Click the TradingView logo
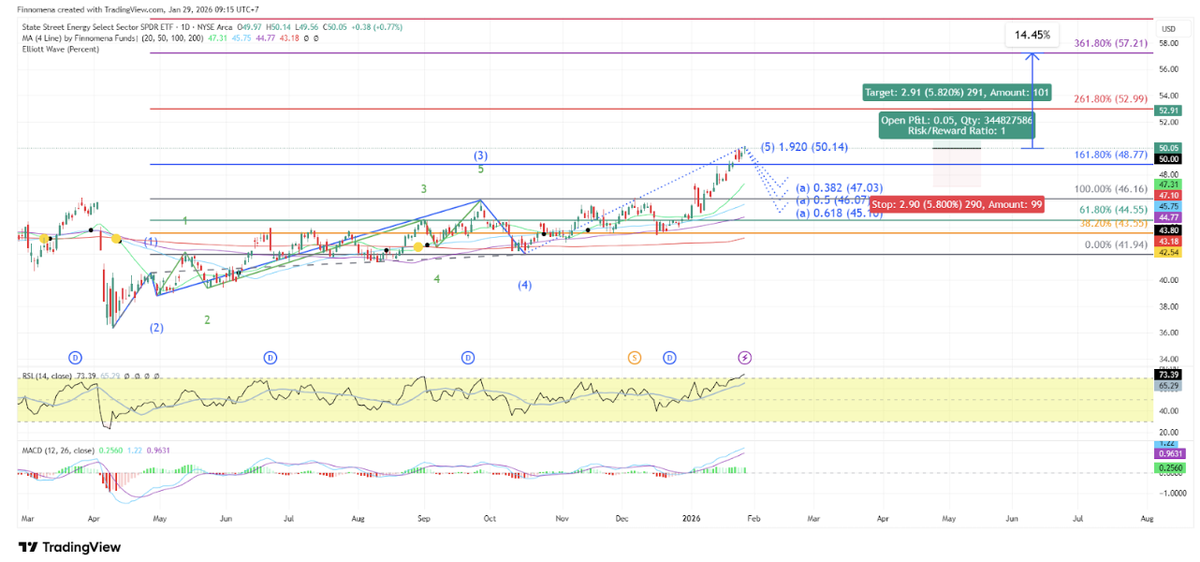 [70, 547]
